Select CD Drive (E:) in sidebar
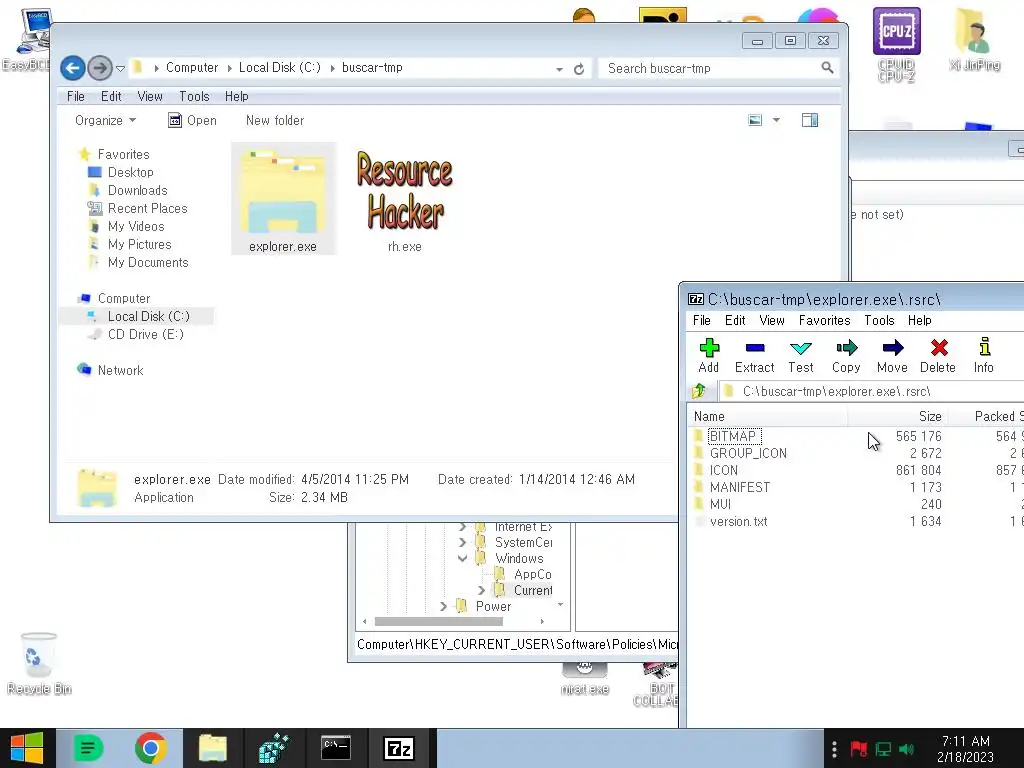 click(x=145, y=334)
